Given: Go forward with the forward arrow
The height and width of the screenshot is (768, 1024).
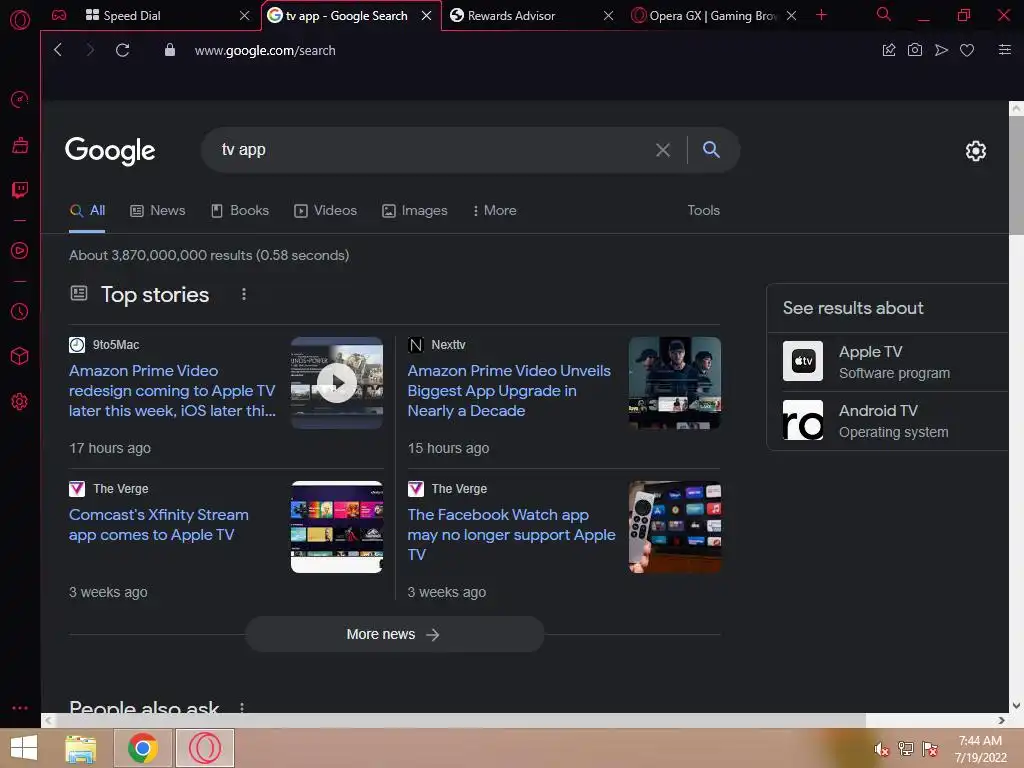Looking at the screenshot, I should point(90,50).
